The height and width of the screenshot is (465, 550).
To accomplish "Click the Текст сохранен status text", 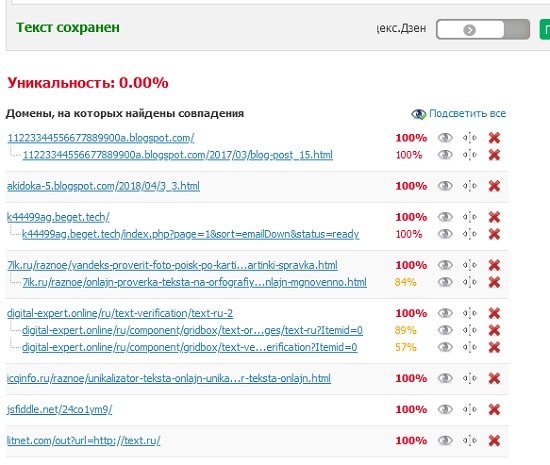I will pyautogui.click(x=68, y=27).
